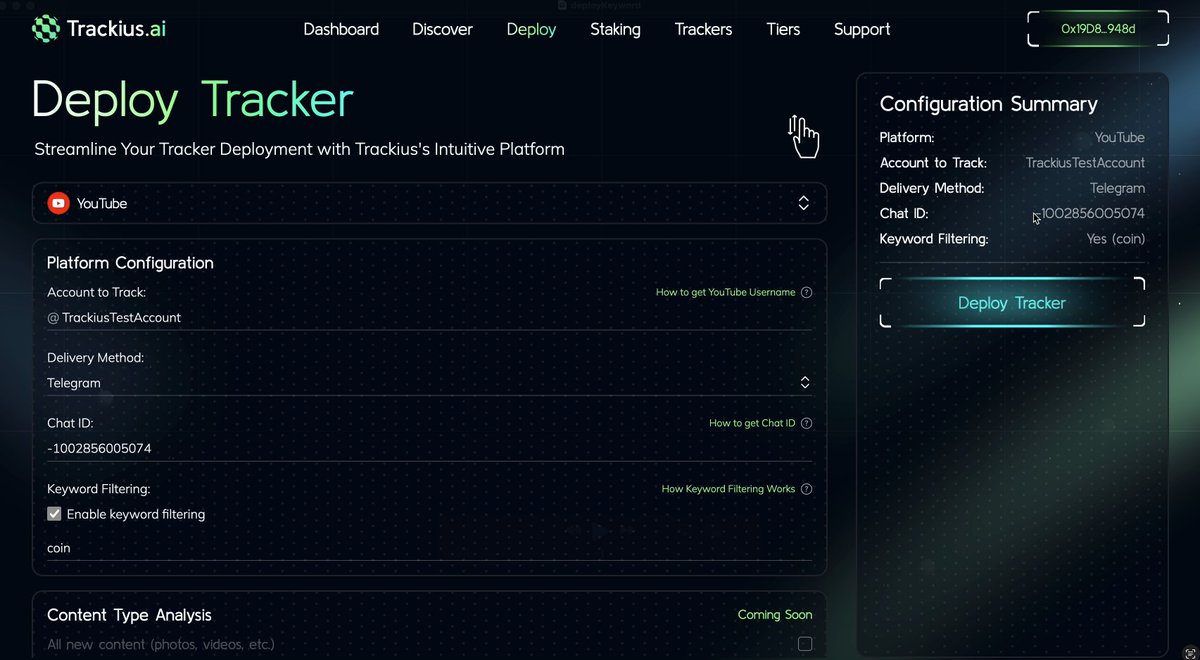
Task: Click summary value Yes (coin)
Action: 1116,239
